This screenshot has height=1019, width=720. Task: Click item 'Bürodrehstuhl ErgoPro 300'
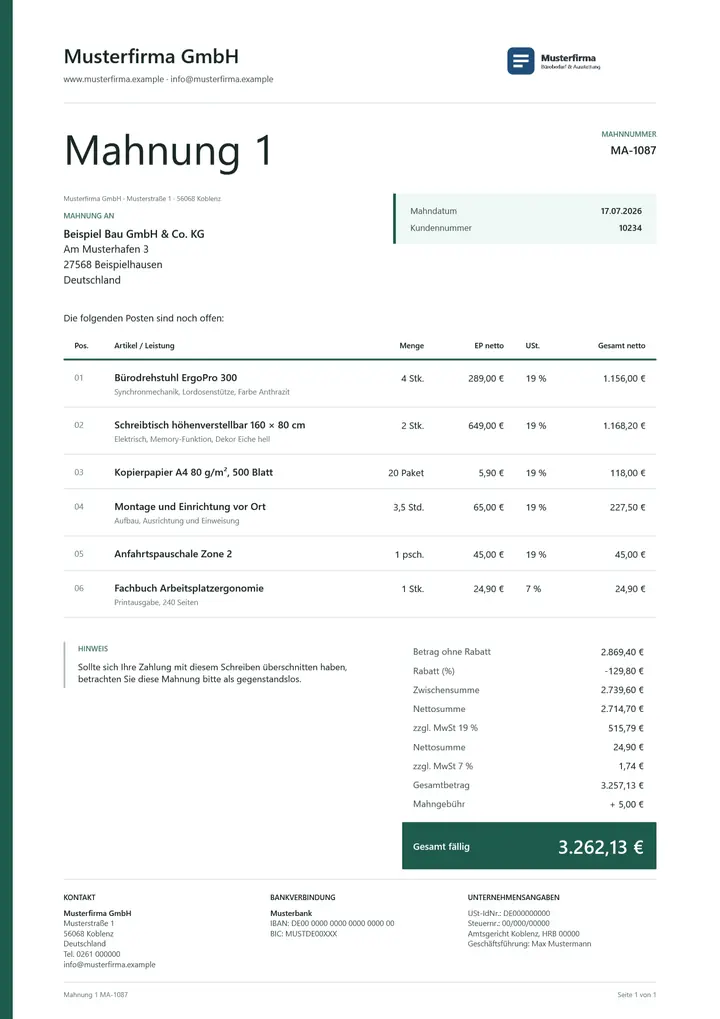pyautogui.click(x=175, y=378)
